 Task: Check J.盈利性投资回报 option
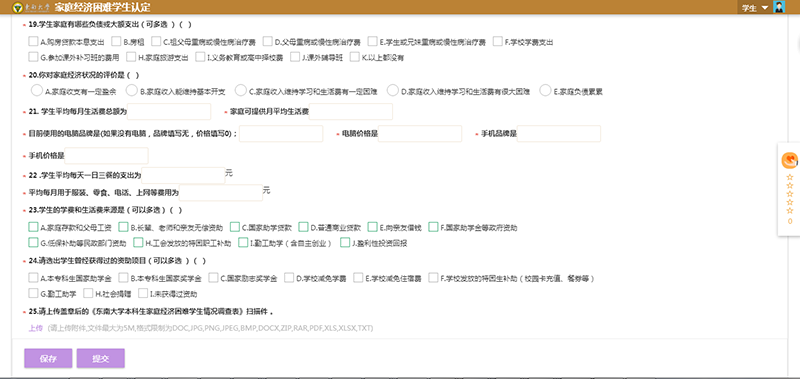[x=345, y=242]
